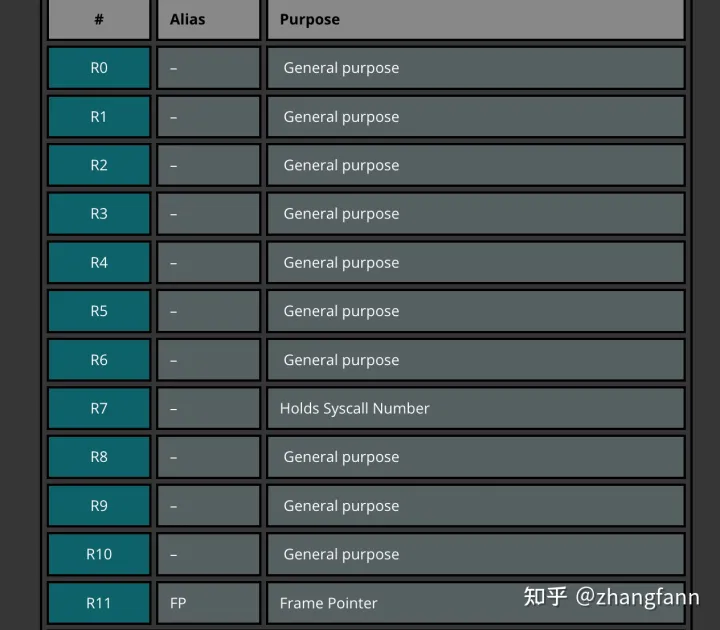Select the R3 register cell

click(x=99, y=214)
